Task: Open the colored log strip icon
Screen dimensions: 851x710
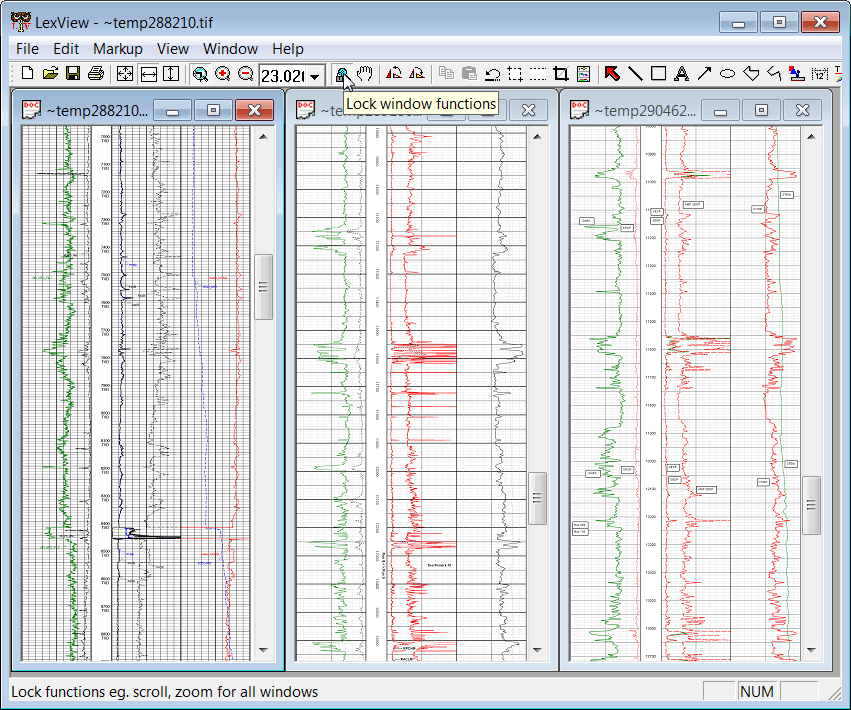Action: (583, 74)
